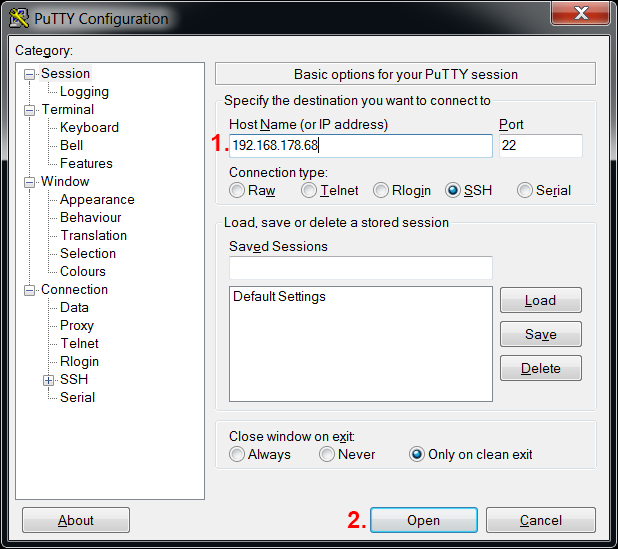Viewport: 618px width, 549px height.
Task: Open Bell settings category
Action: (71, 145)
